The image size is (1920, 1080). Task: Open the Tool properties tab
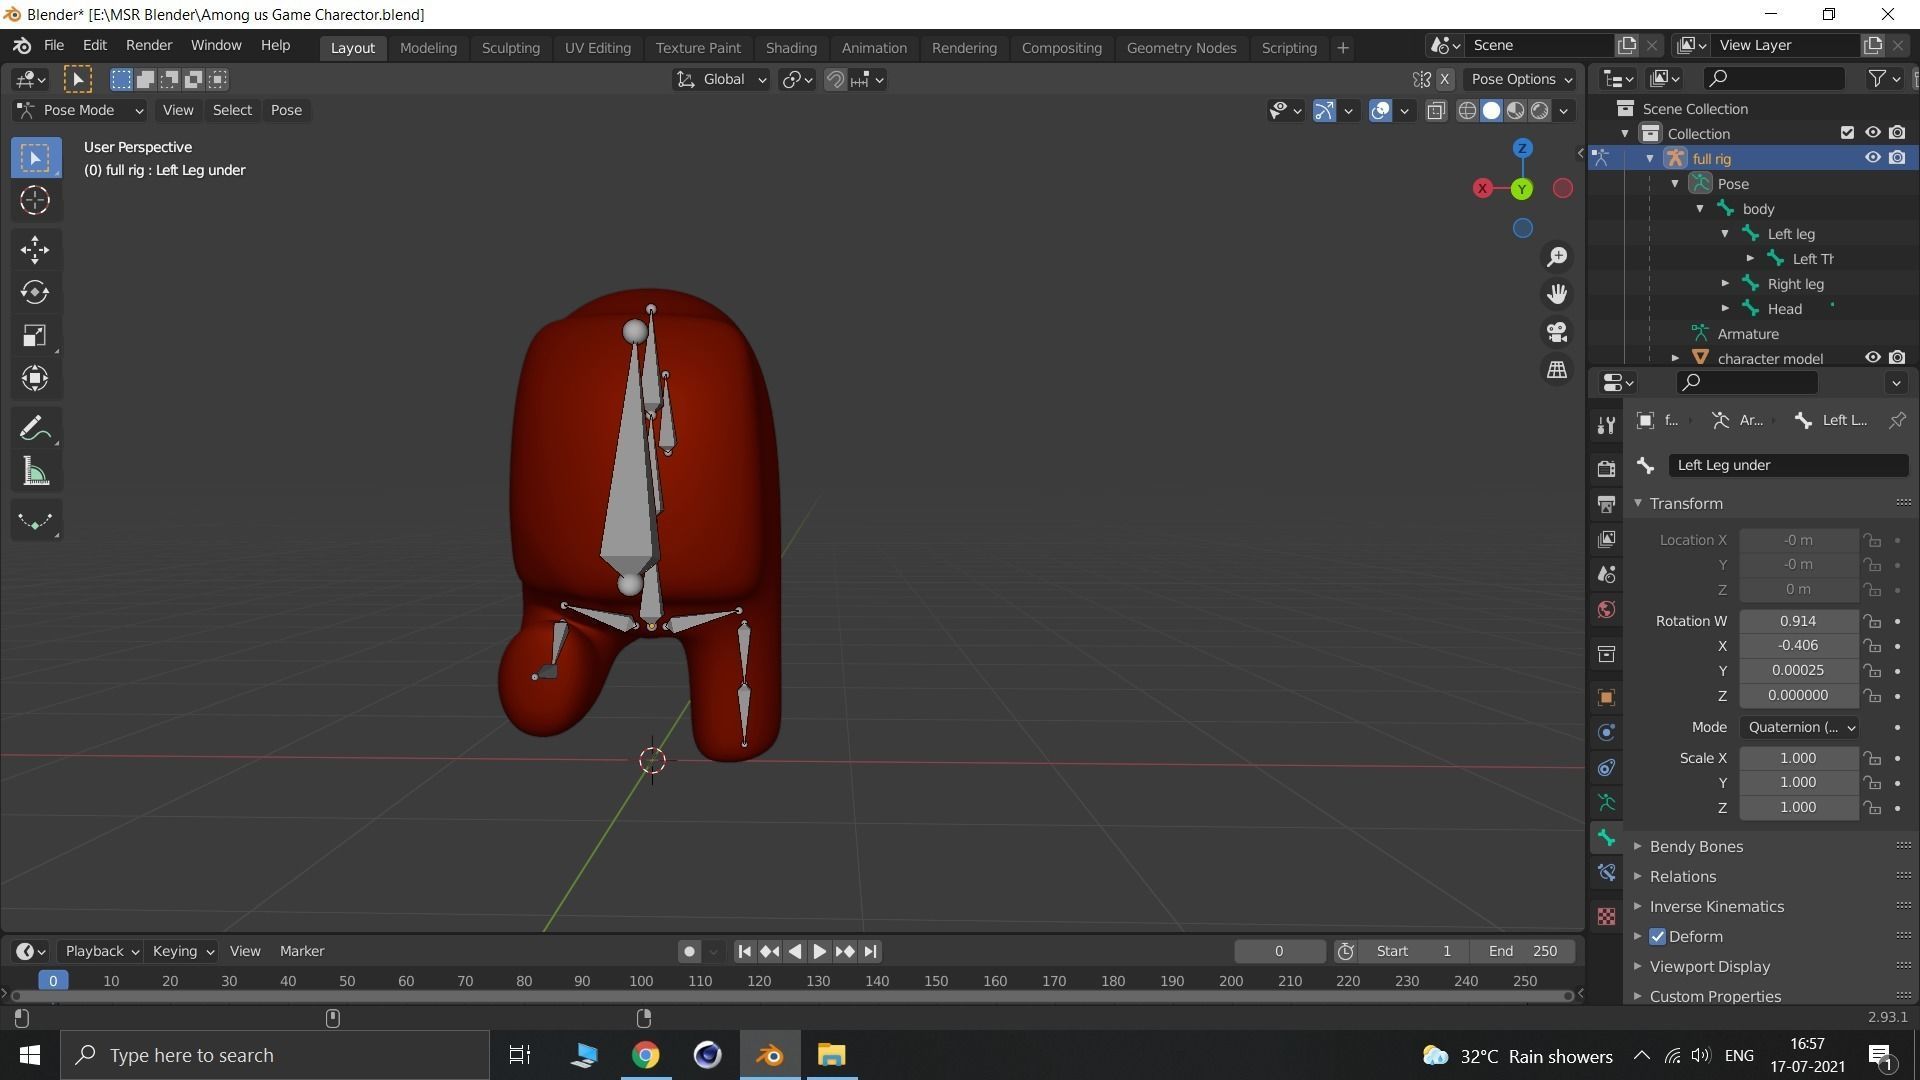(1606, 426)
